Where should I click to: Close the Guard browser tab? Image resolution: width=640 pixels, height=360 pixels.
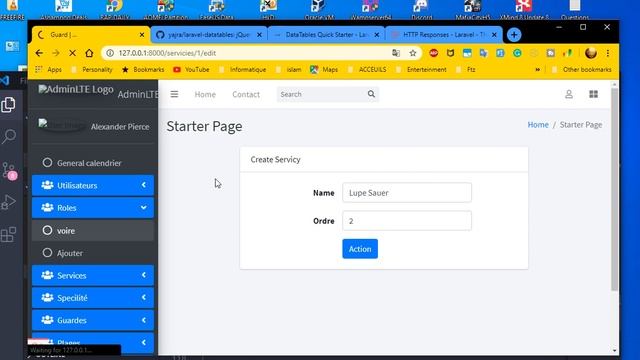point(142,35)
